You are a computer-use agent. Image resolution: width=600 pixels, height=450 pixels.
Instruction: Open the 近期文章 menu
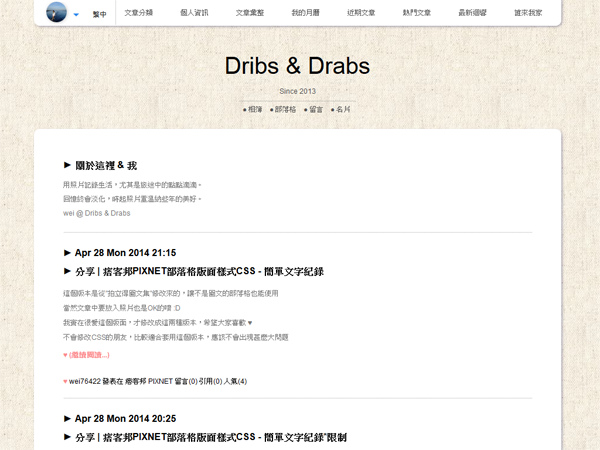pyautogui.click(x=361, y=13)
